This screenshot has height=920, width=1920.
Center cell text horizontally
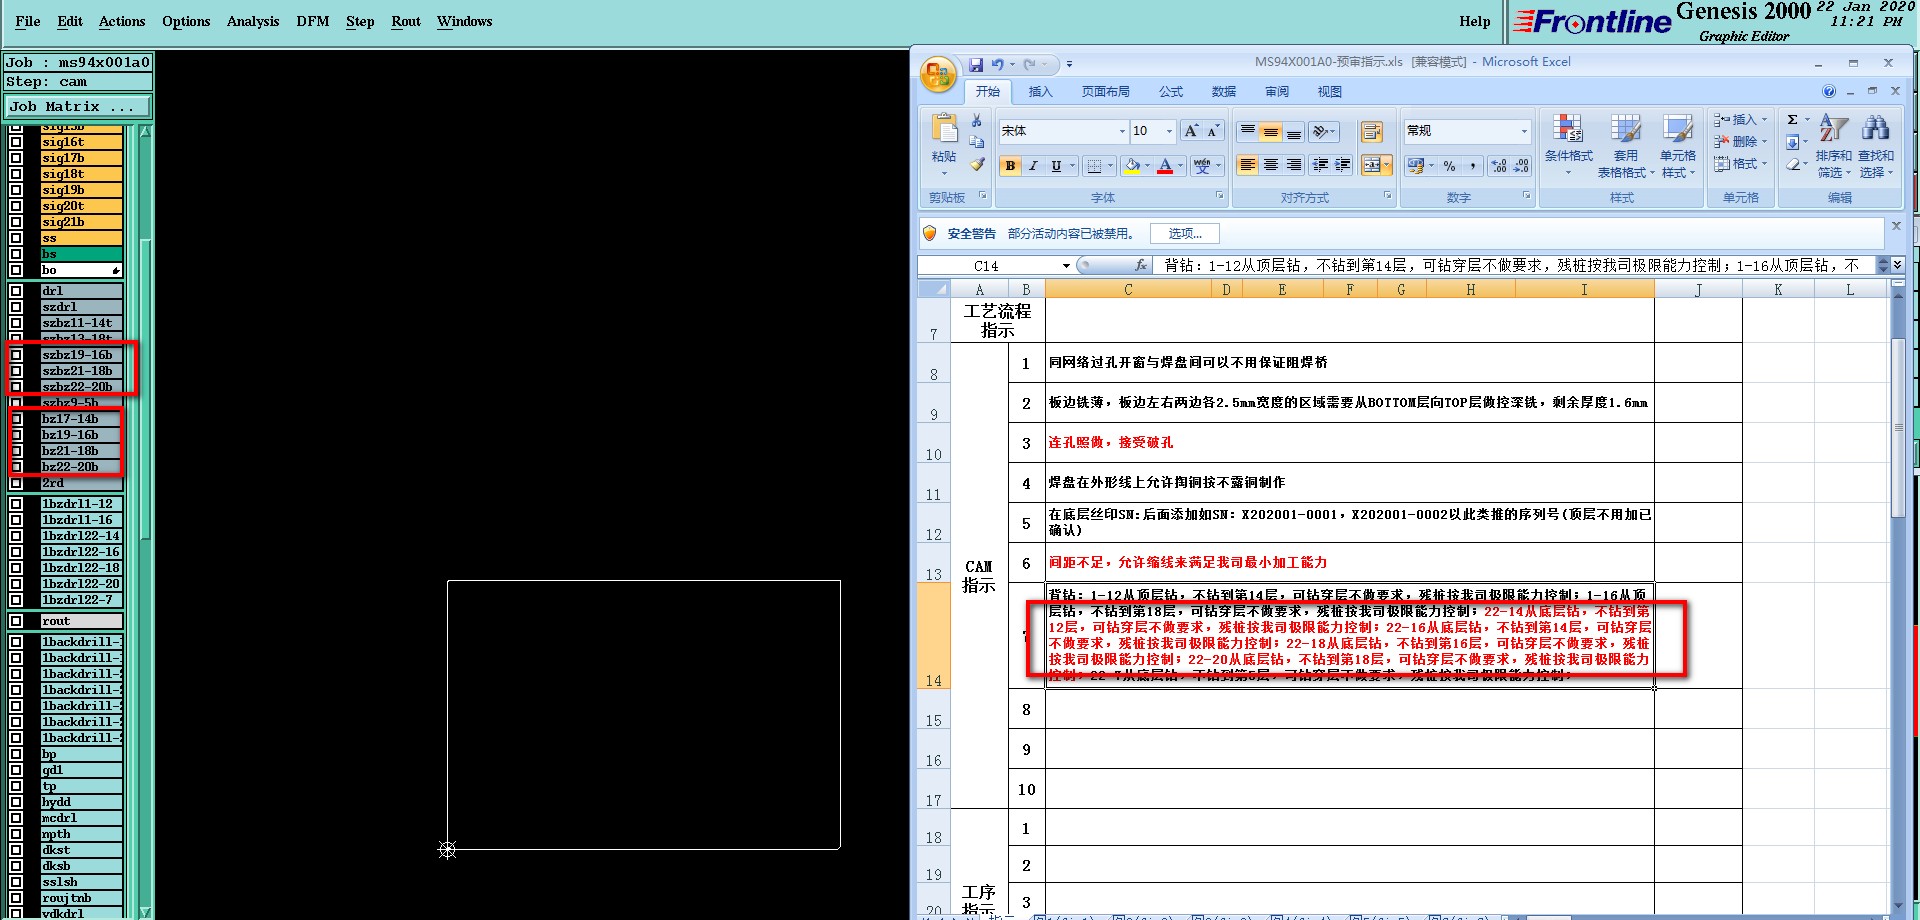click(1270, 165)
